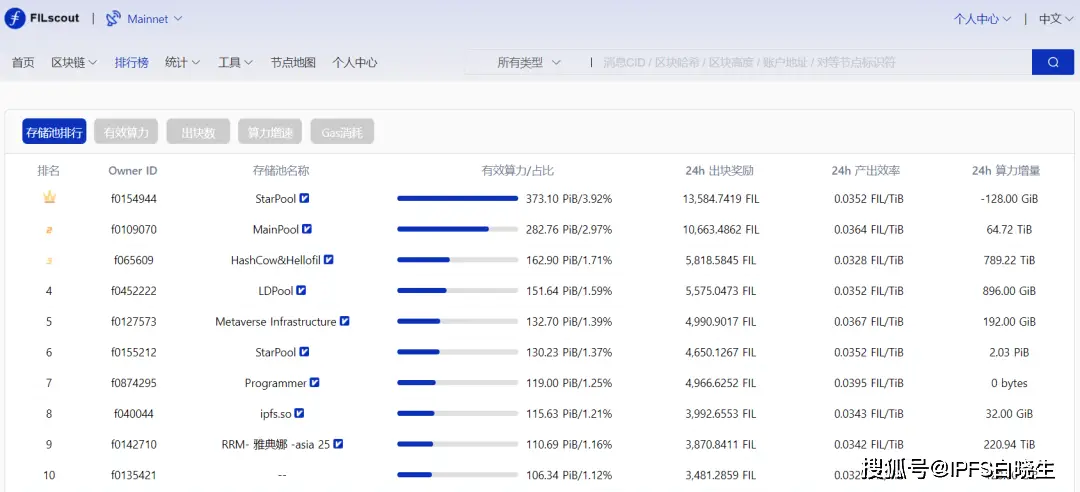Switch to the 出块数 tab

click(198, 132)
